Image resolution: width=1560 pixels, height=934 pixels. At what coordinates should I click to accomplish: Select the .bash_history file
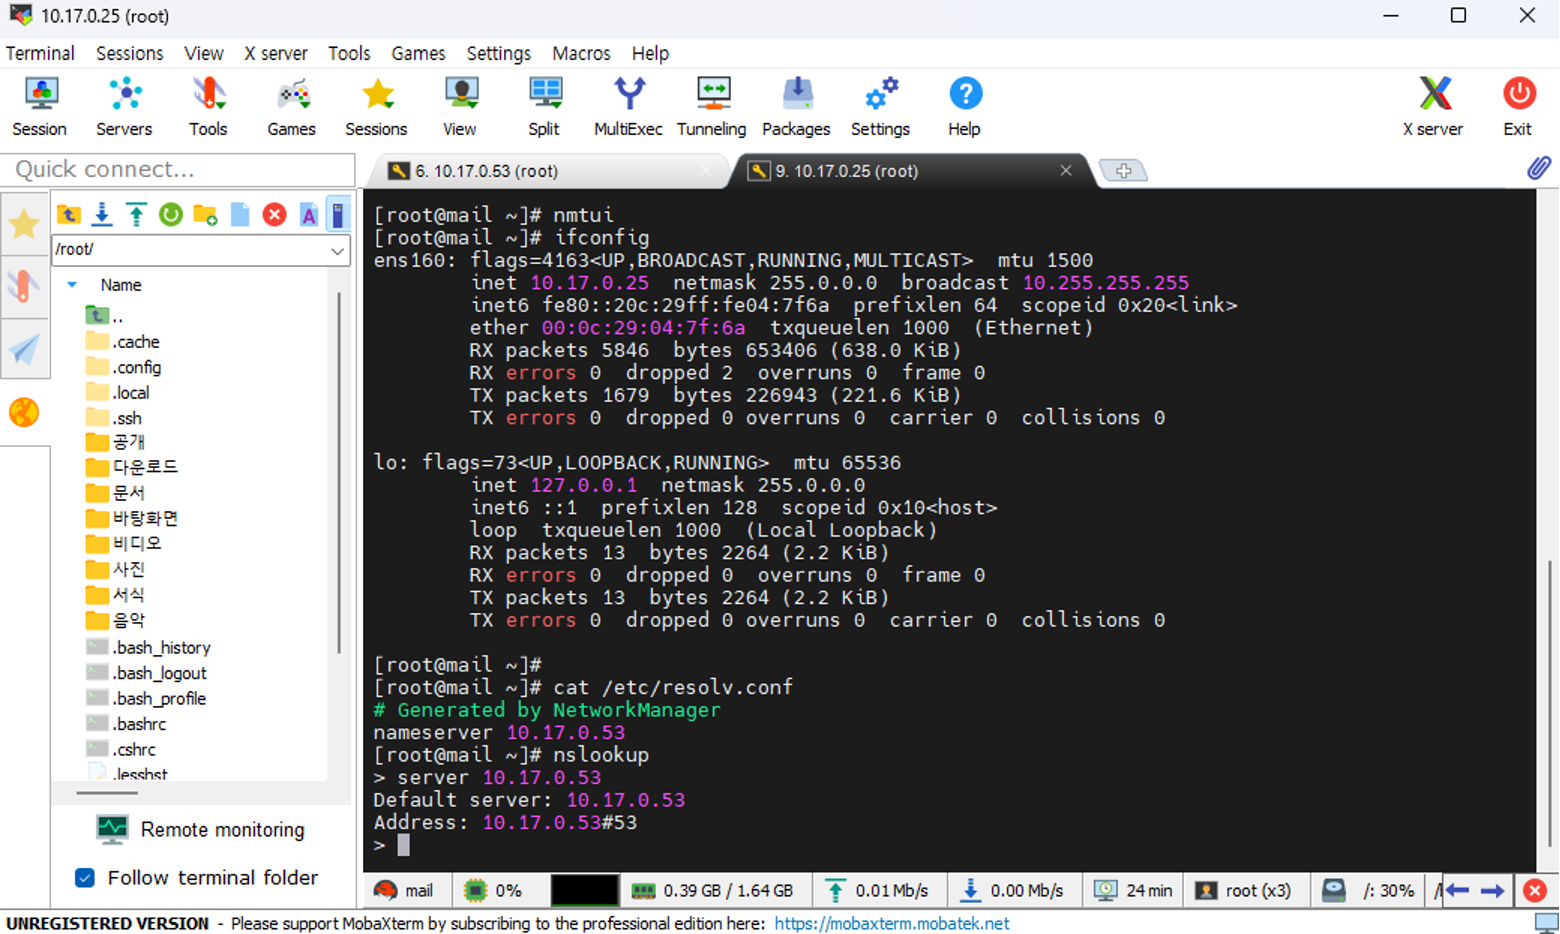click(148, 648)
